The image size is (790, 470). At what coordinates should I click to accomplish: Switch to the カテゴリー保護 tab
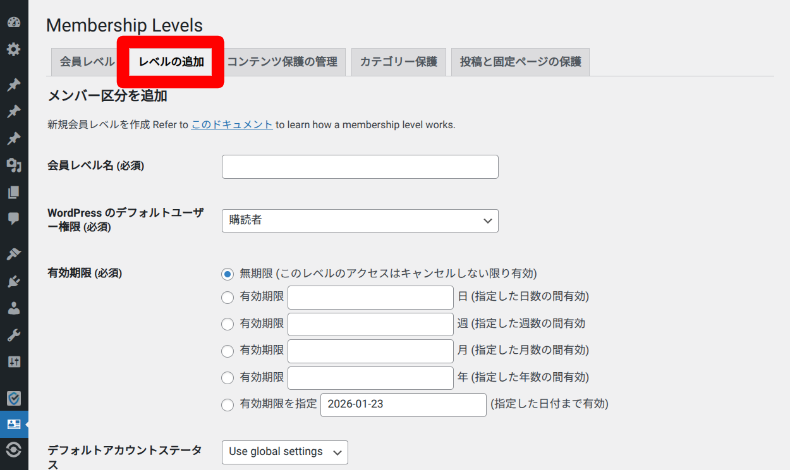point(399,62)
